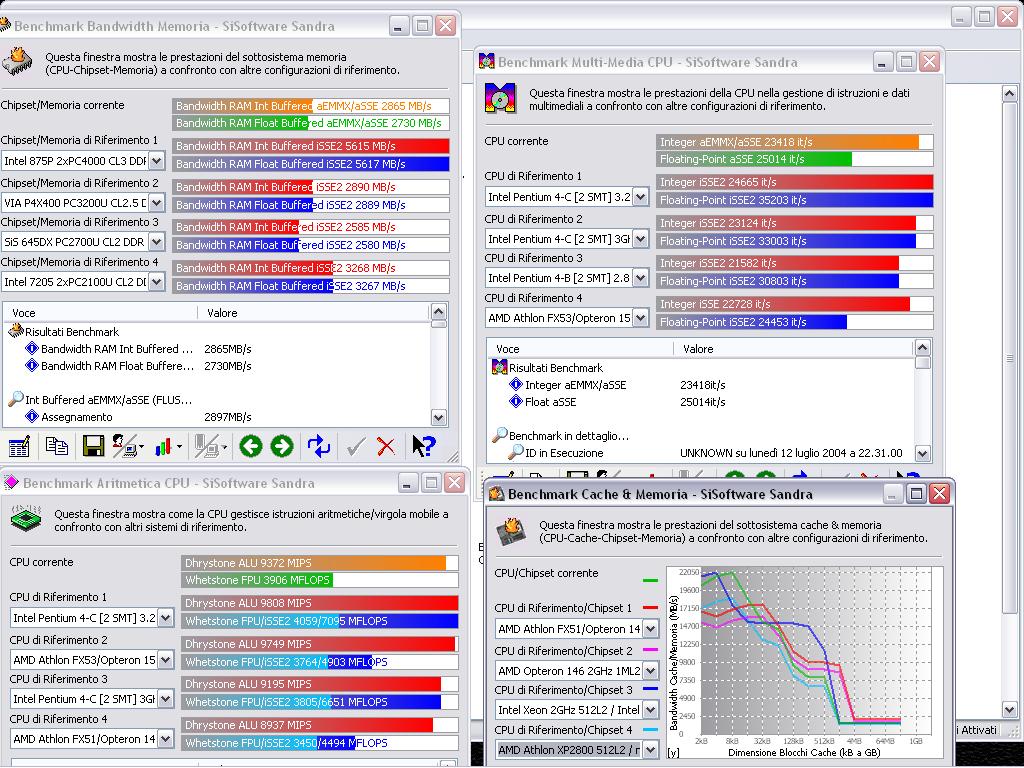Open Intel 875P 2xPC4000 reference chipset dropdown
The height and width of the screenshot is (768, 1024).
pos(157,161)
